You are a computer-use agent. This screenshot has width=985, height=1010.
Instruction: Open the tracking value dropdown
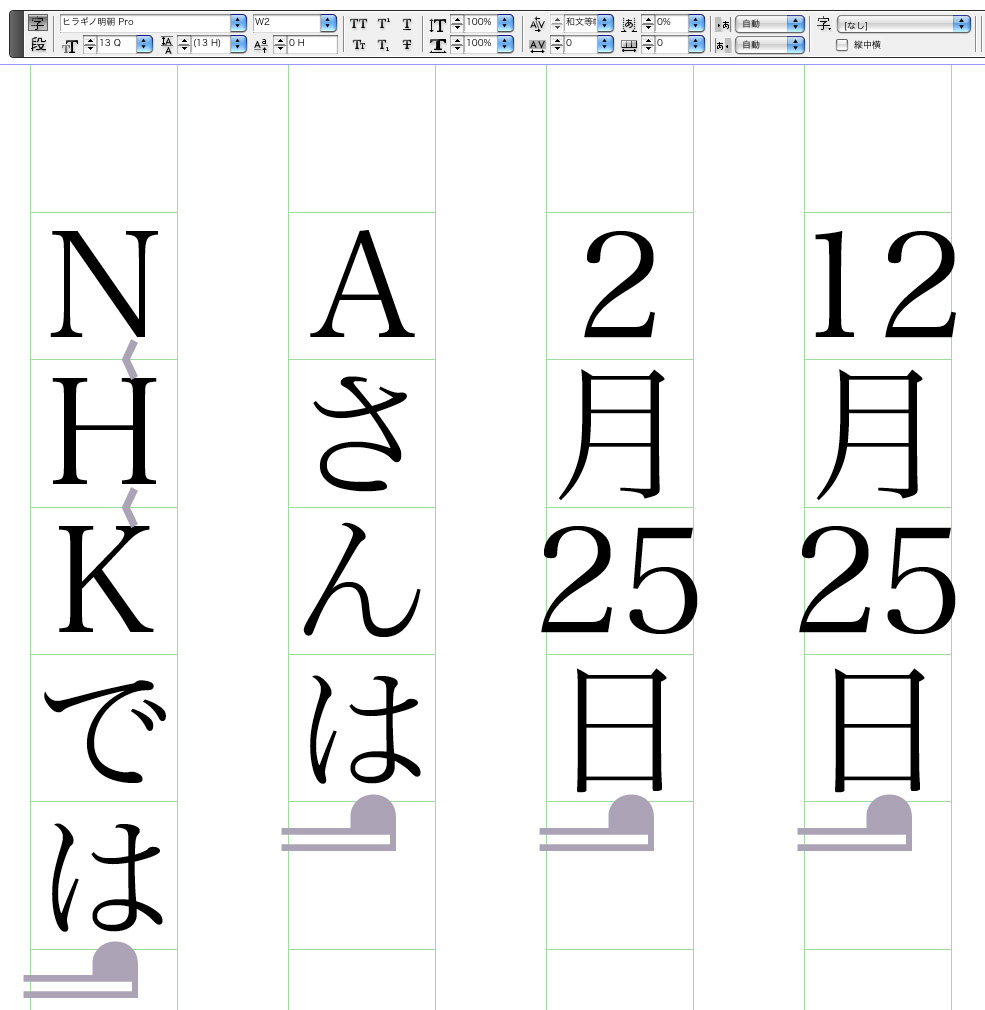point(605,44)
